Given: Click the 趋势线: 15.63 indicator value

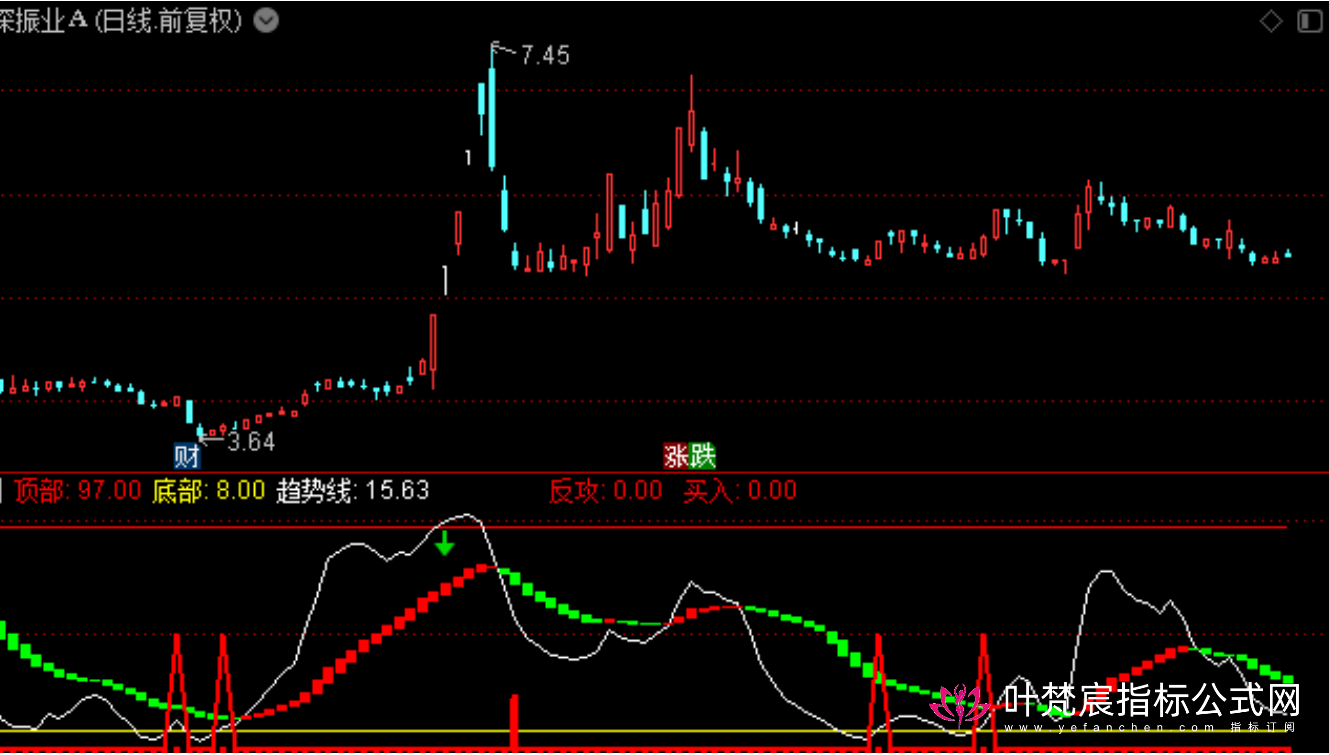Looking at the screenshot, I should (x=353, y=491).
